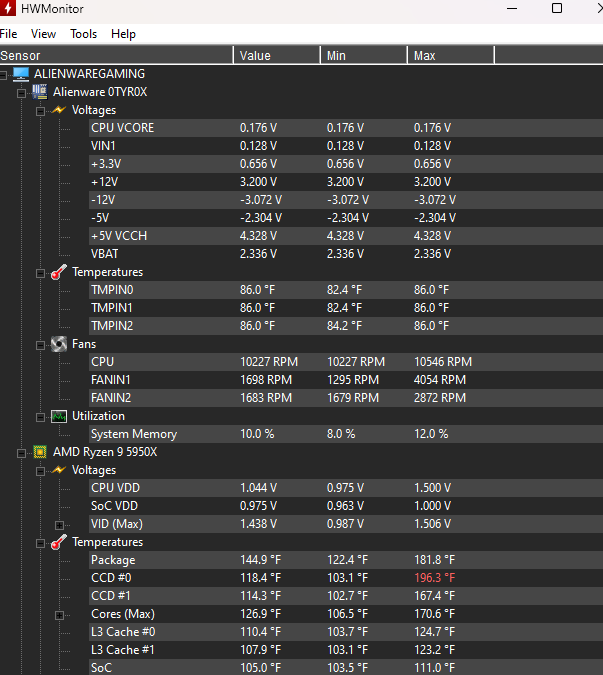Click the red 196.3 °F max value
Screen dimensions: 603x675
[434, 578]
